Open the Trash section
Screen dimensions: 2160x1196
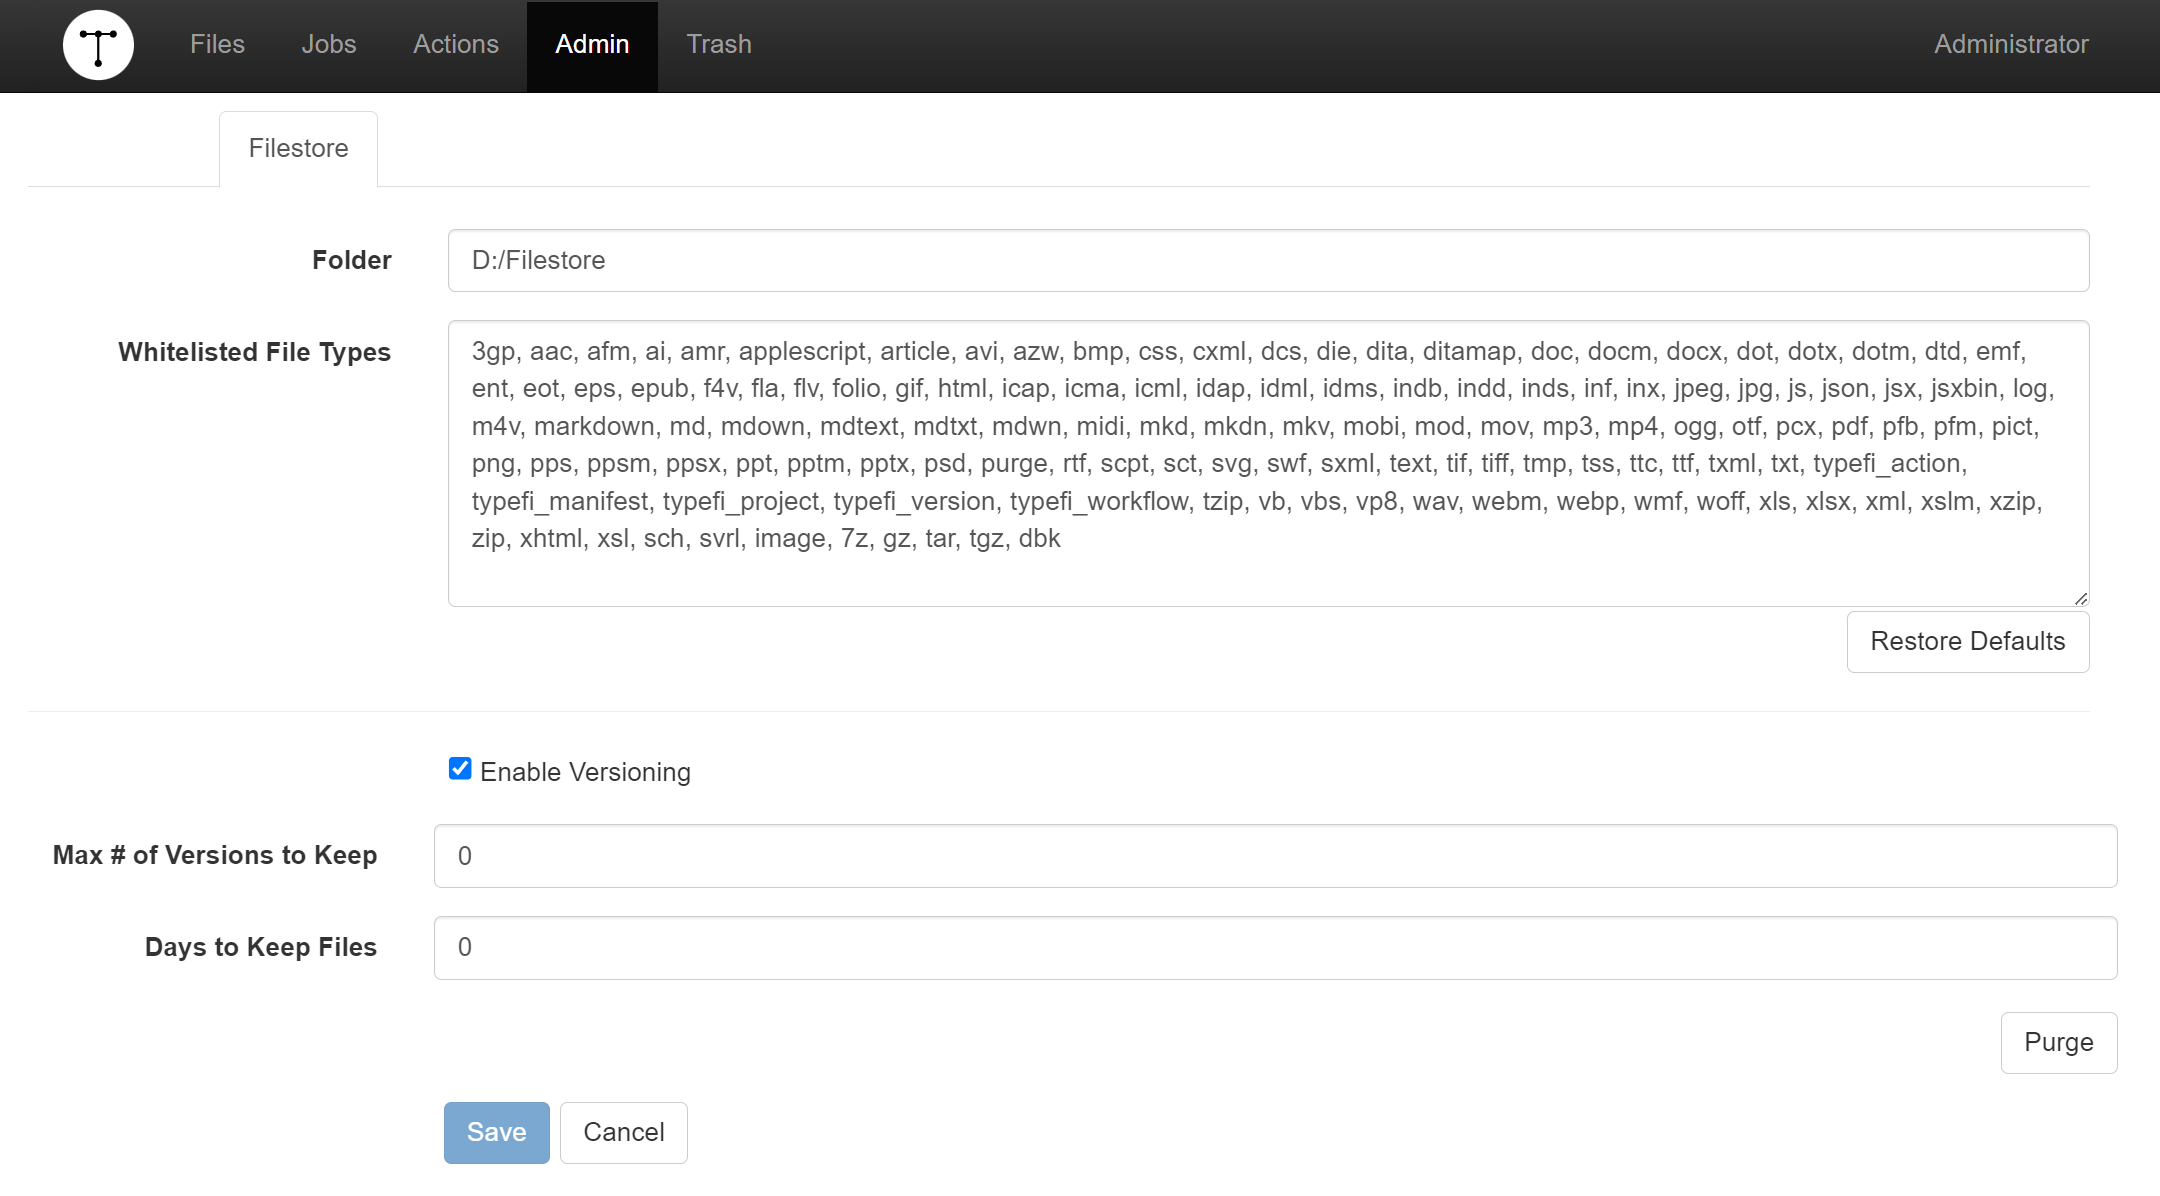[x=718, y=45]
